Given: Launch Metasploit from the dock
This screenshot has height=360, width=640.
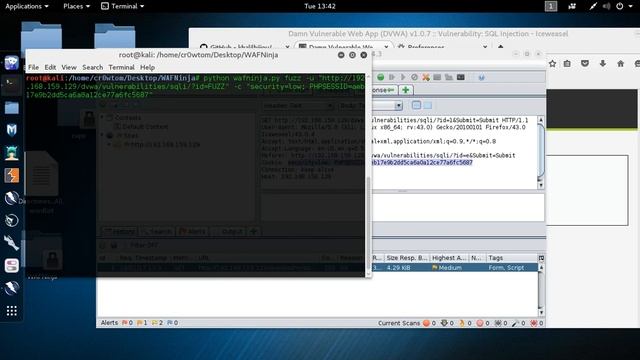Looking at the screenshot, I should coord(11,130).
